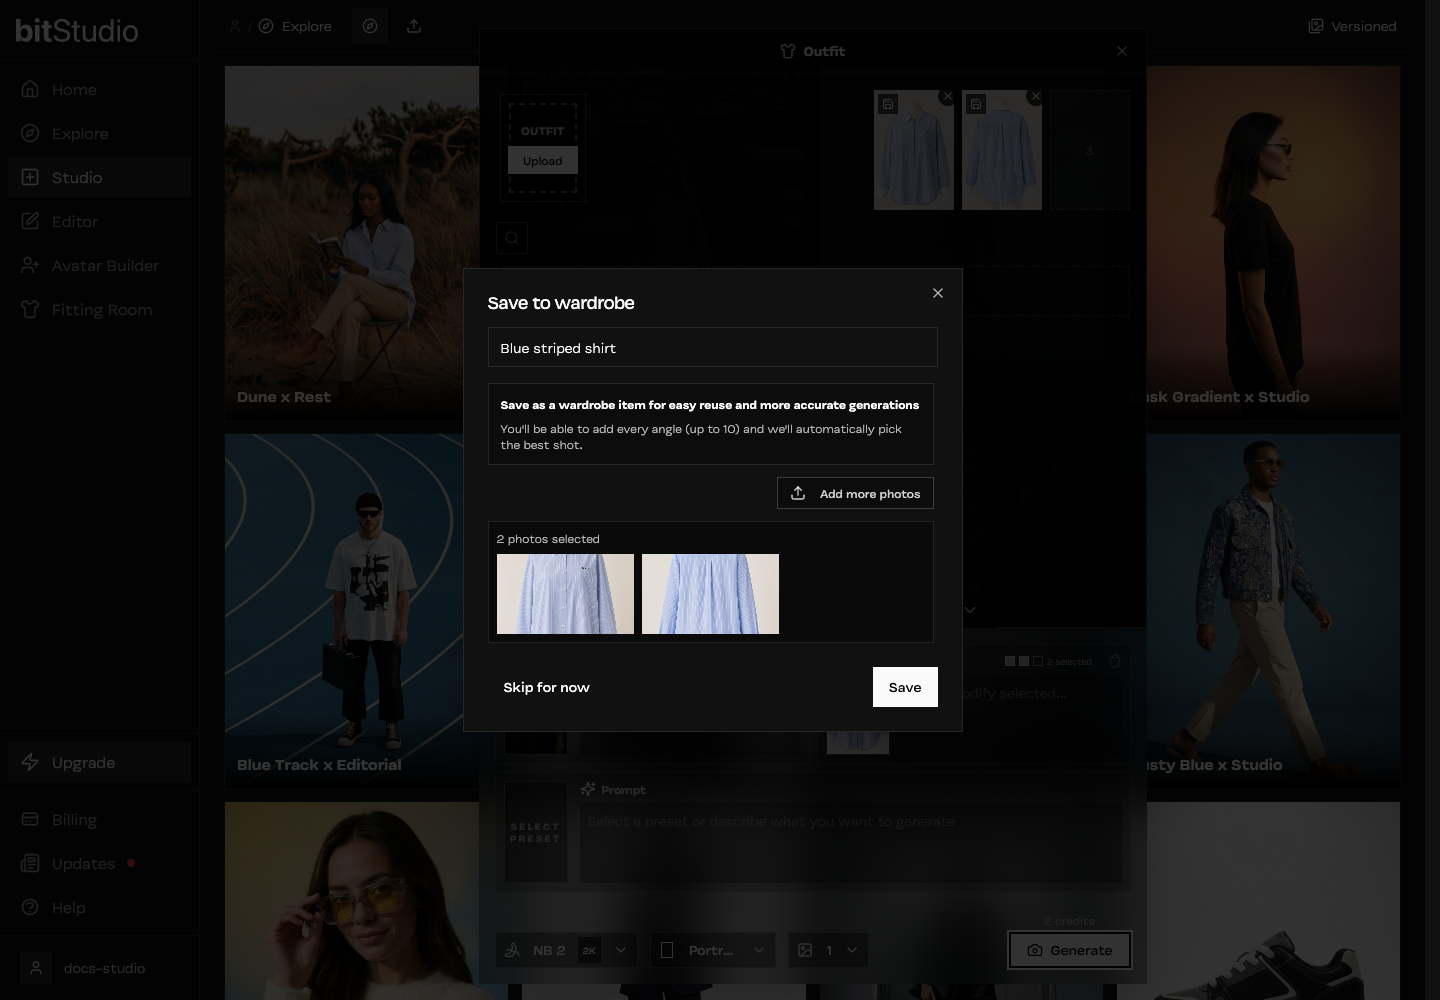1440x1000 pixels.
Task: Open Fitting Room in the sidebar
Action: click(x=99, y=309)
